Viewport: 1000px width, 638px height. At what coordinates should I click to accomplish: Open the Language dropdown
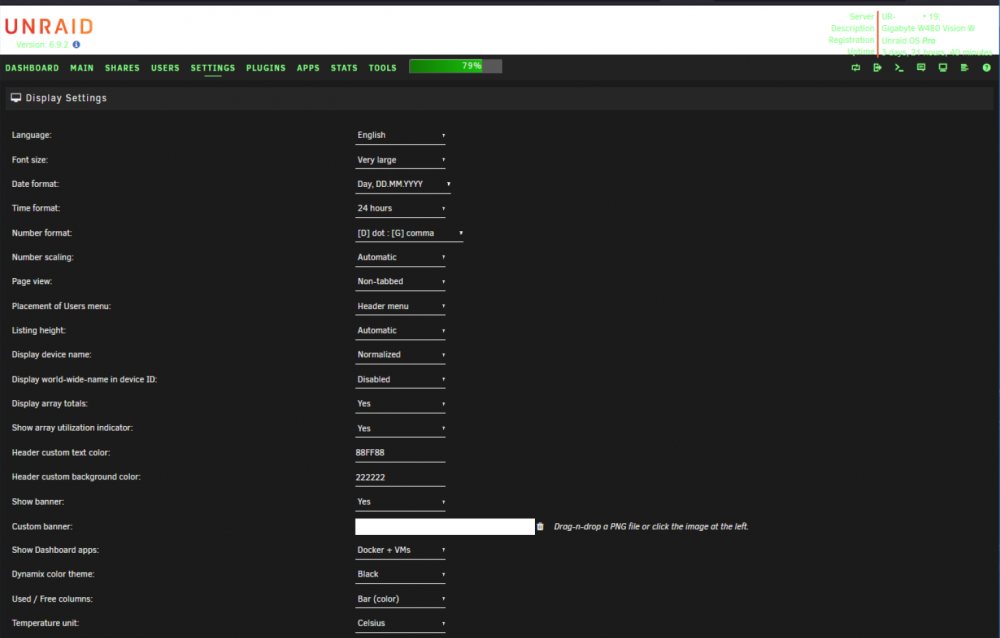point(401,135)
